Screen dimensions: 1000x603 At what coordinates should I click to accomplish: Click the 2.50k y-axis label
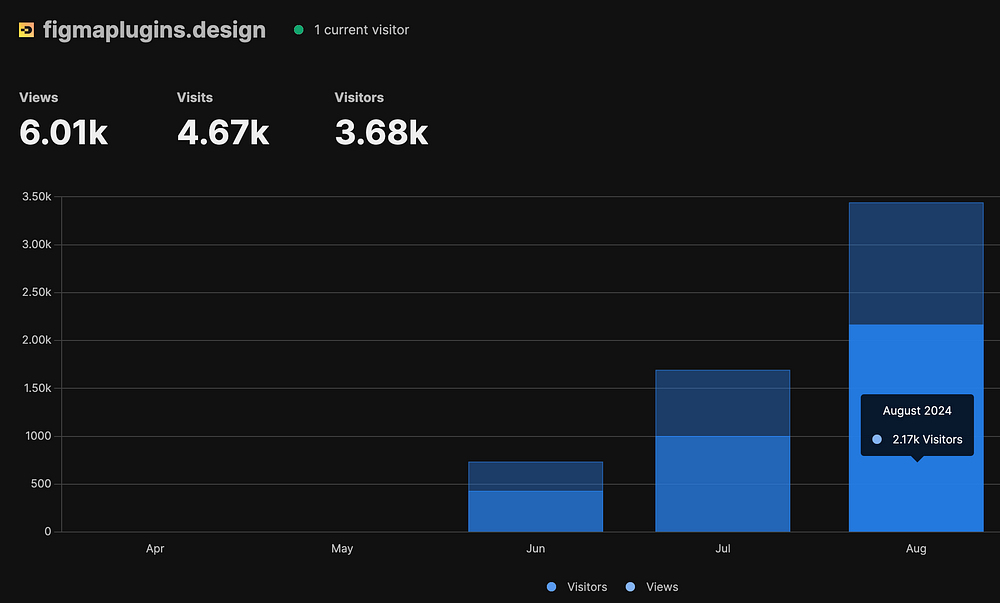[x=37, y=292]
